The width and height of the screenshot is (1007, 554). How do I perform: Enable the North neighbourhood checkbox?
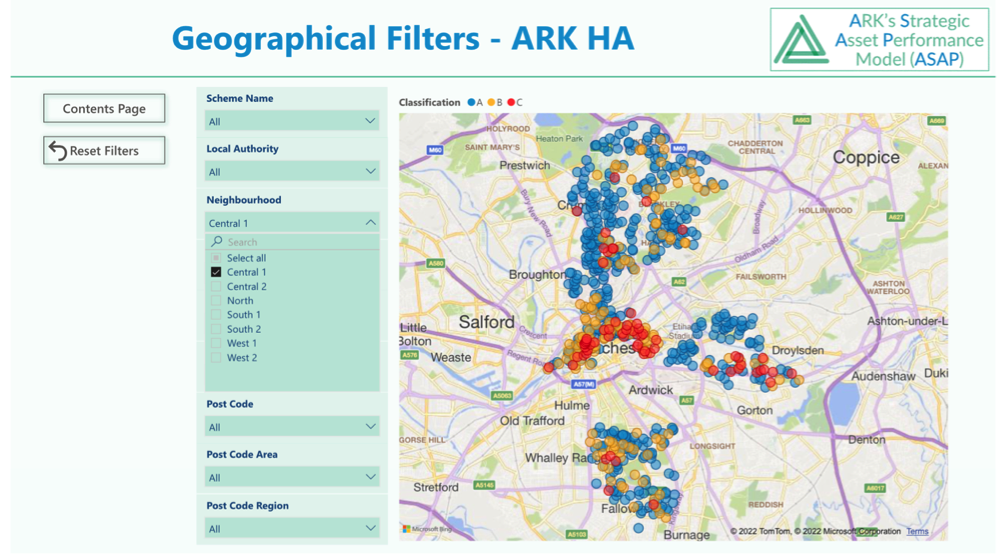[x=216, y=300]
